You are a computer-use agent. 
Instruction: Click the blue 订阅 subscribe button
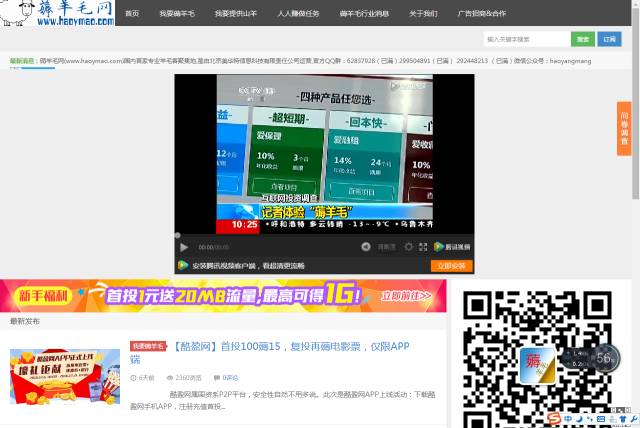609,39
